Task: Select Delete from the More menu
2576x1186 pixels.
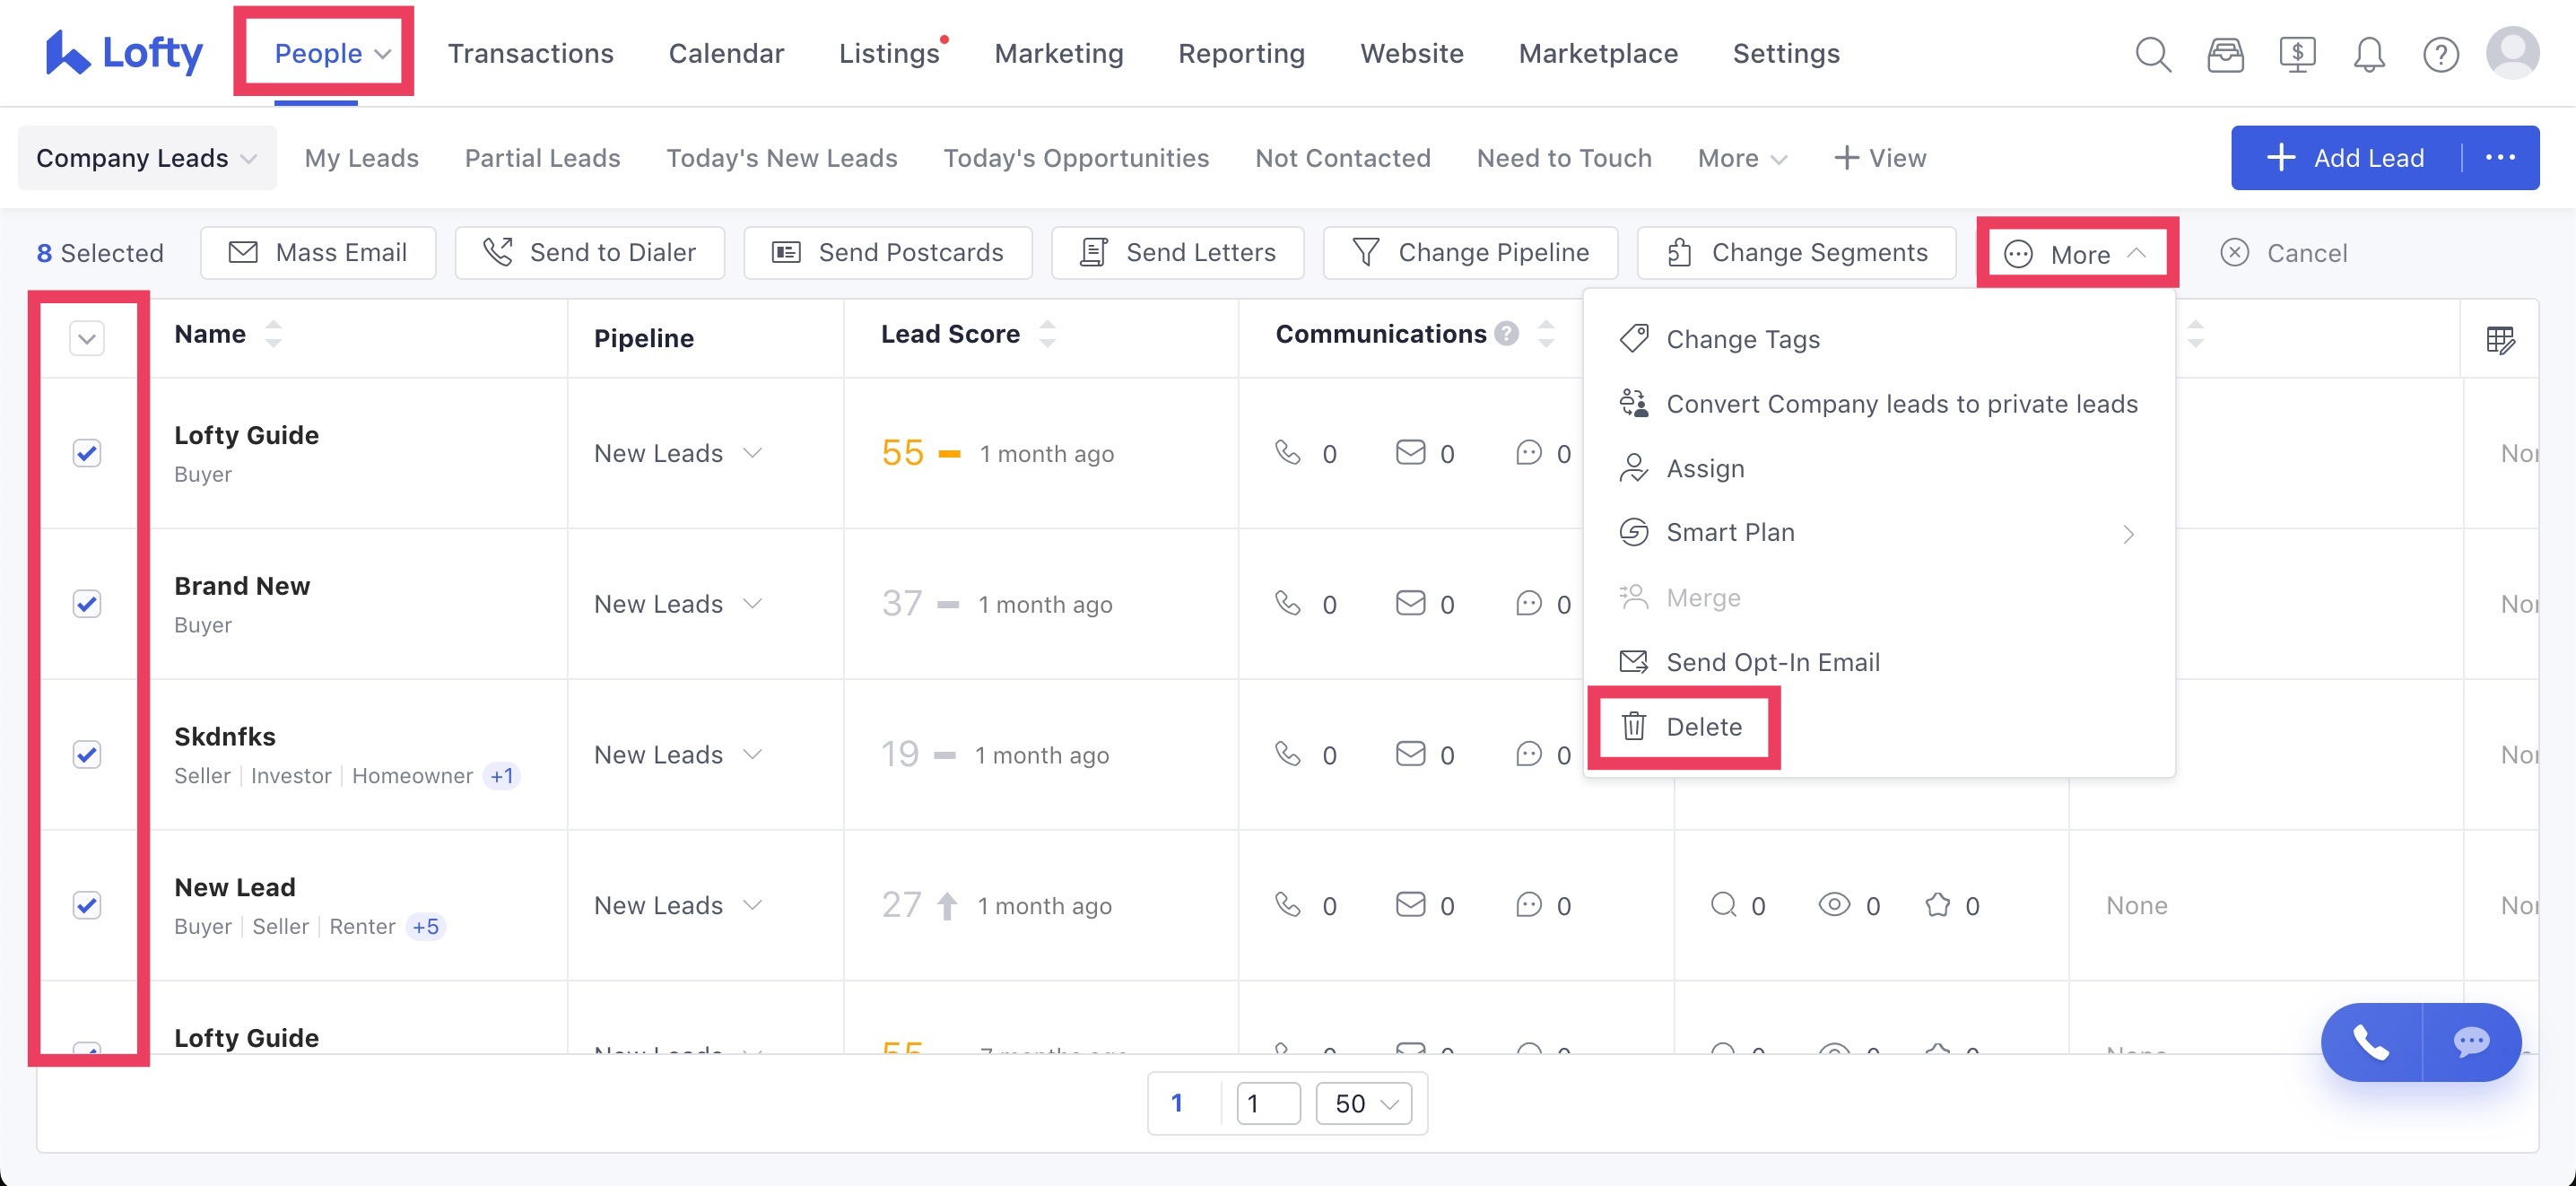Action: tap(1703, 727)
